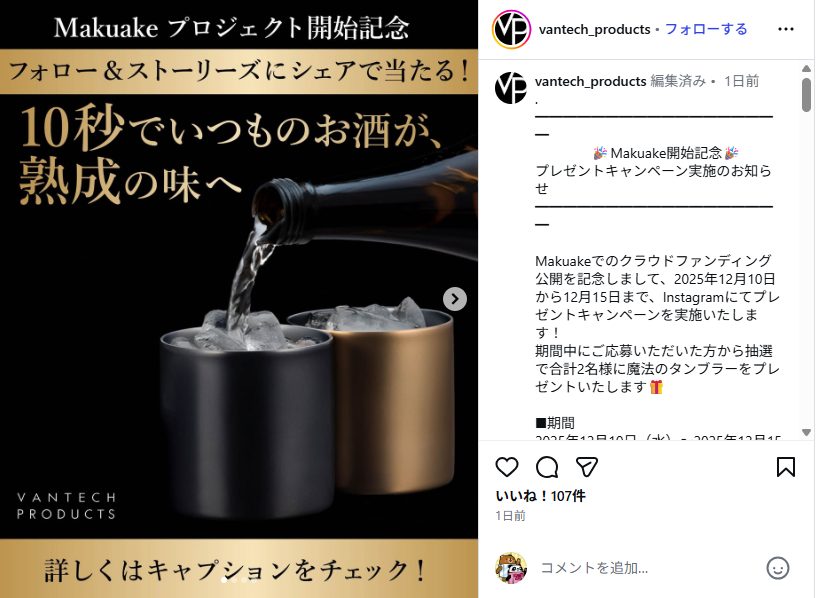
Task: Click caption scrollbar up arrow
Action: coord(806,69)
